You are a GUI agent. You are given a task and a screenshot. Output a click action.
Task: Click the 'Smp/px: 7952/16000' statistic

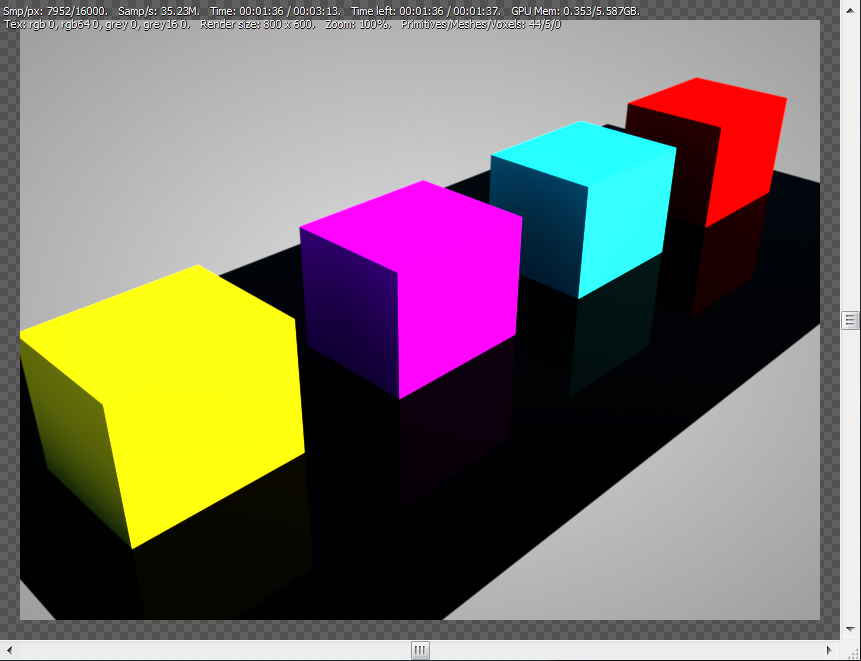pos(55,11)
